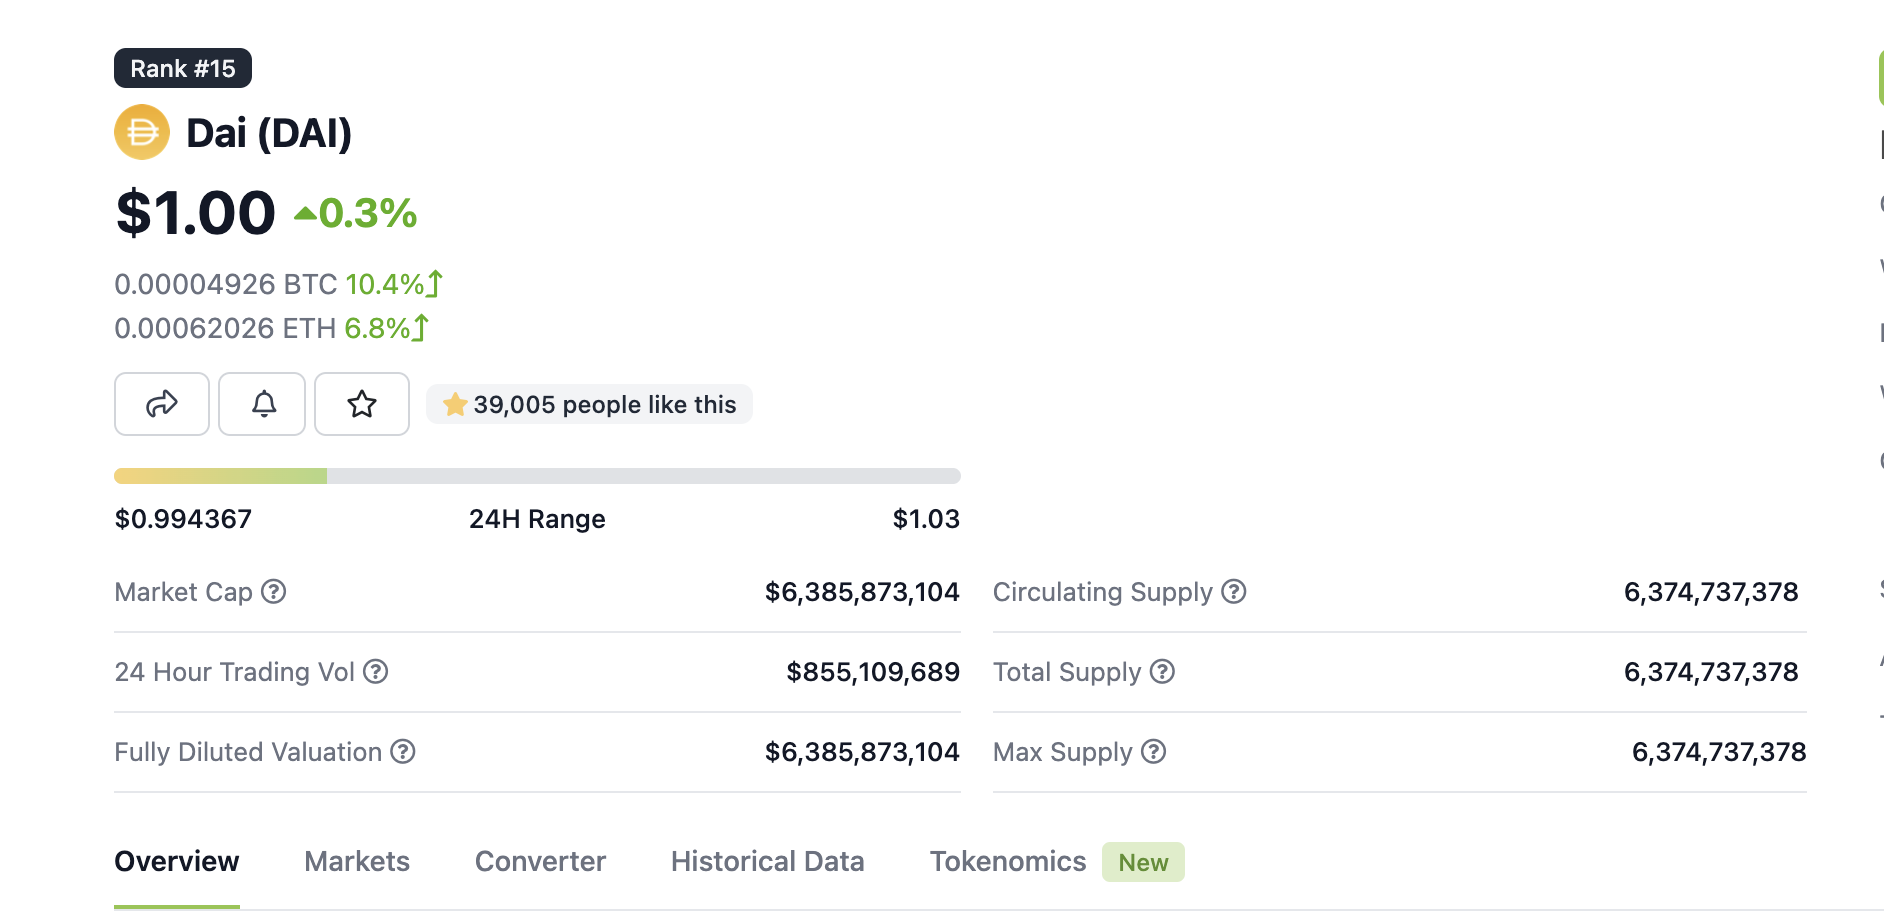1884x914 pixels.
Task: Click the $0.994367 range low value
Action: [x=183, y=519]
